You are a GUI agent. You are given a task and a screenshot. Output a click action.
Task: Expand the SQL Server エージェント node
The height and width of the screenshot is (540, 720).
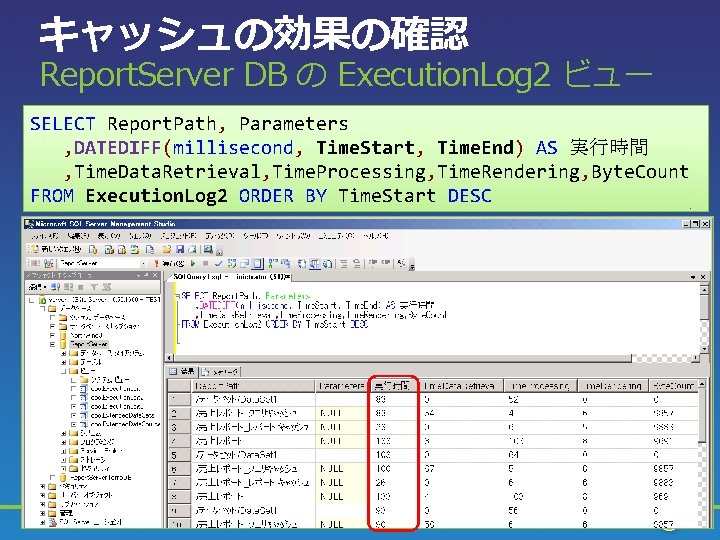pos(43,522)
